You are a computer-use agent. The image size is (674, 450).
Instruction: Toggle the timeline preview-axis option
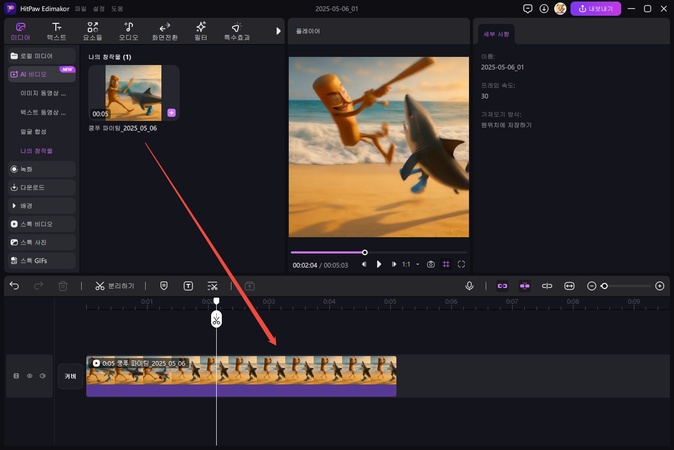[x=547, y=286]
